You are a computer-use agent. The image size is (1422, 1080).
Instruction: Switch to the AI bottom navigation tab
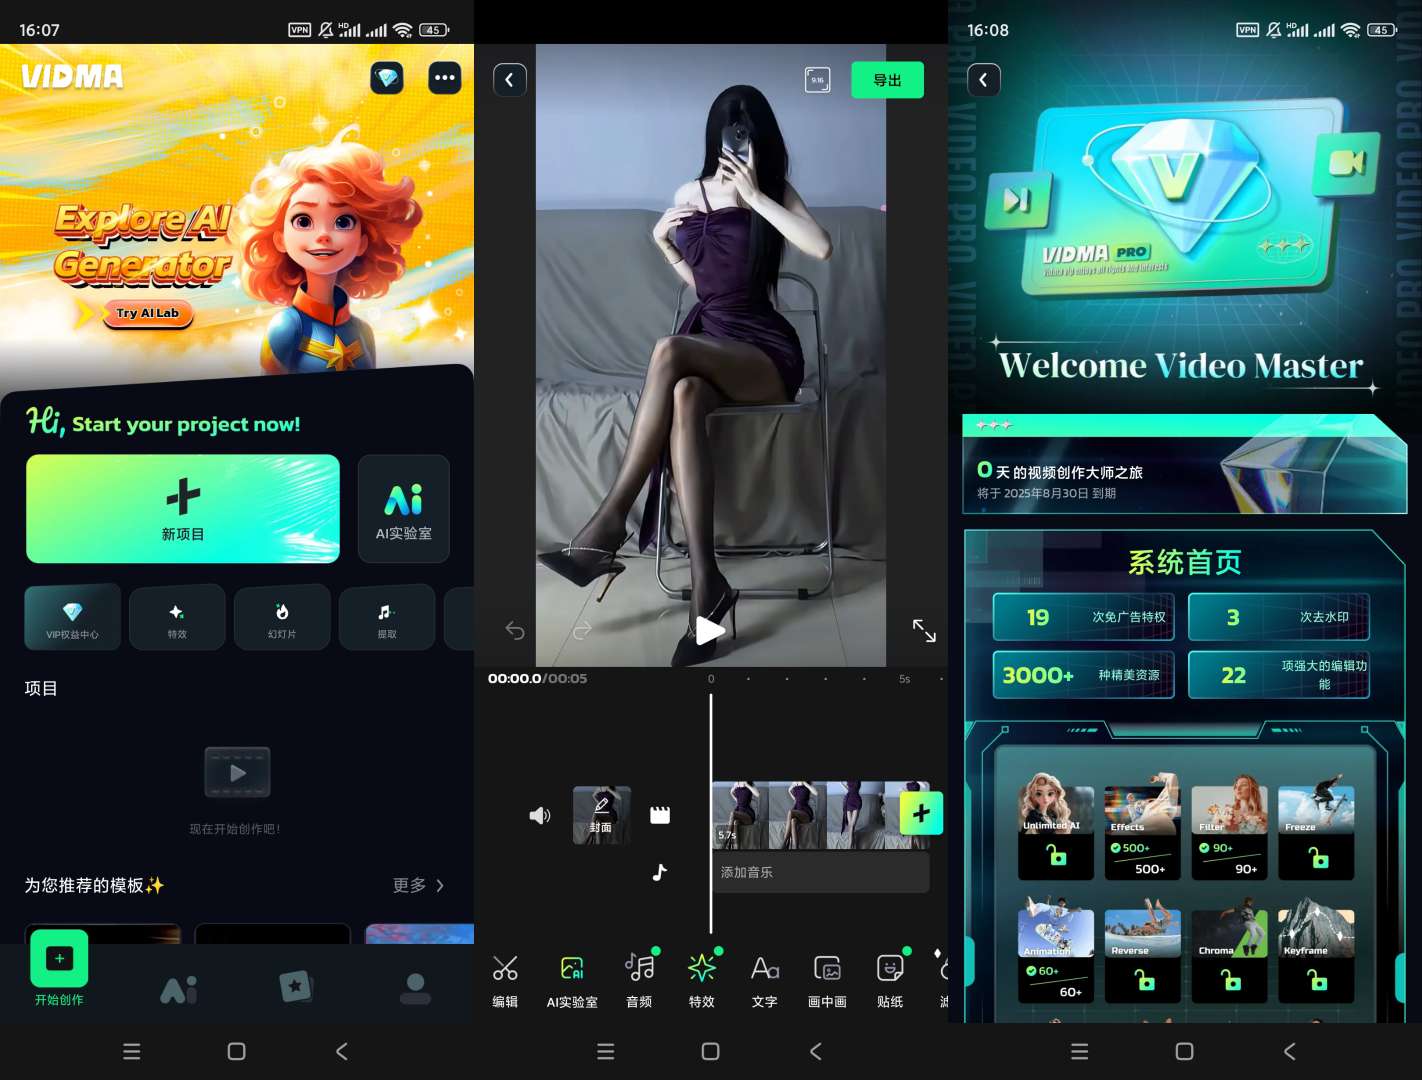pyautogui.click(x=179, y=989)
